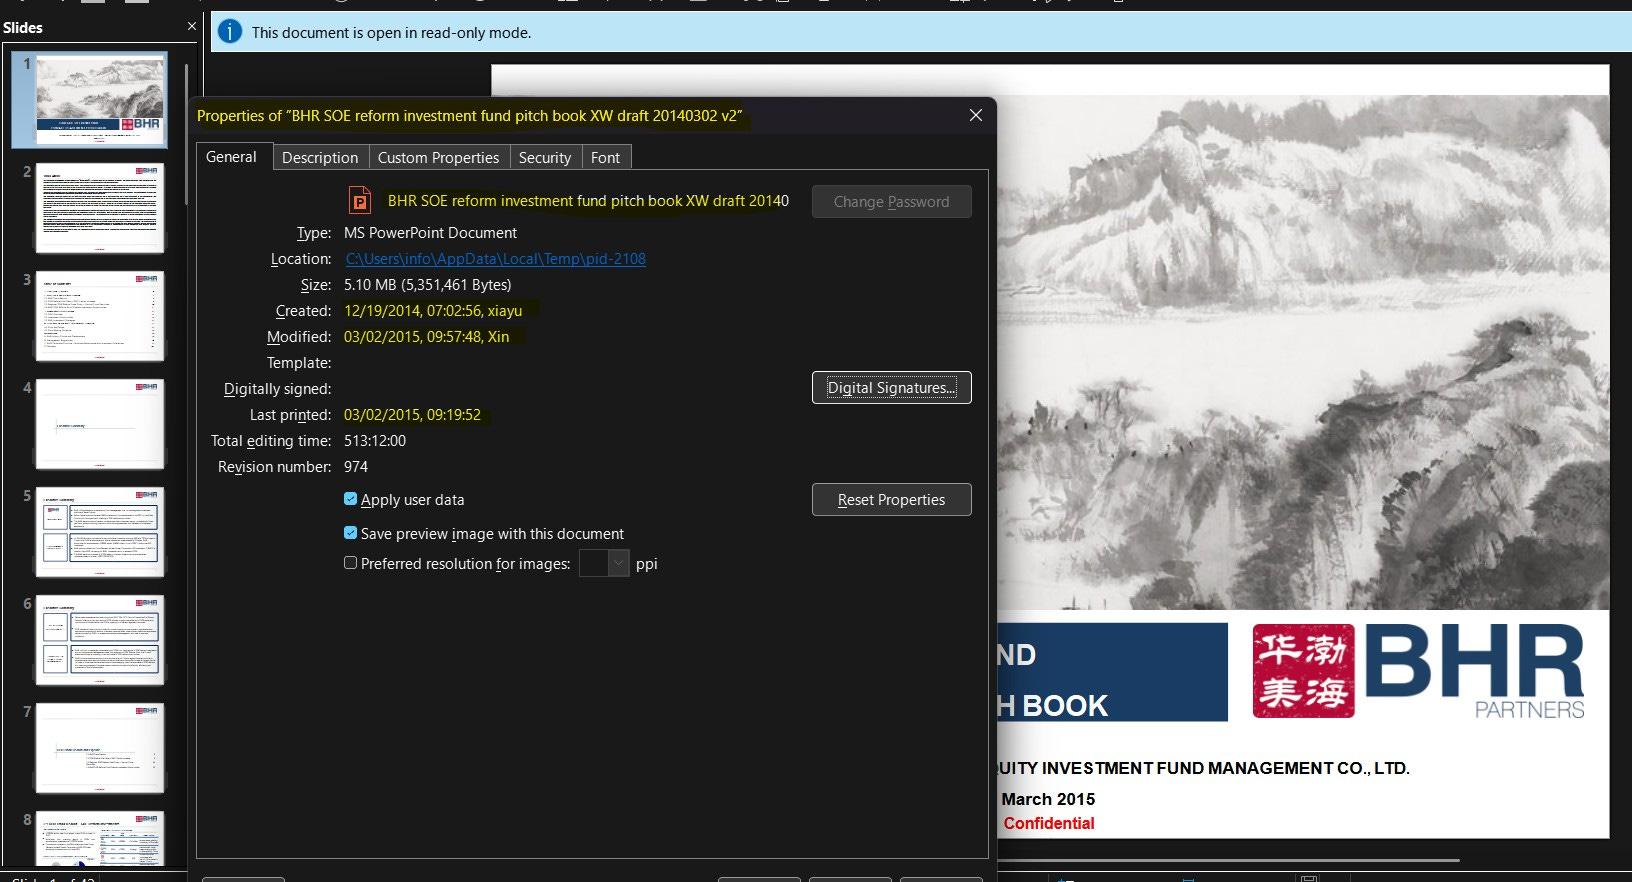Screen dimensions: 1632x882
Task: Click the document file name field
Action: (588, 201)
